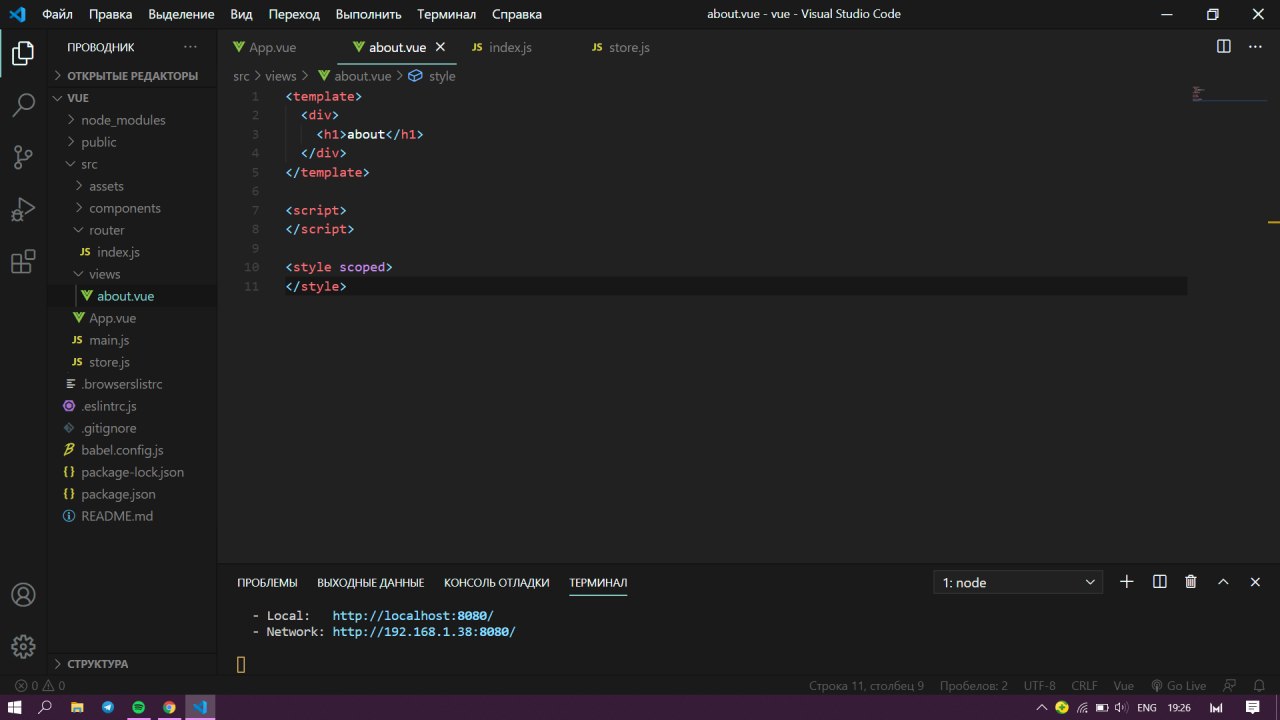Collapse the src folder
Viewport: 1280px width, 720px height.
[132, 164]
